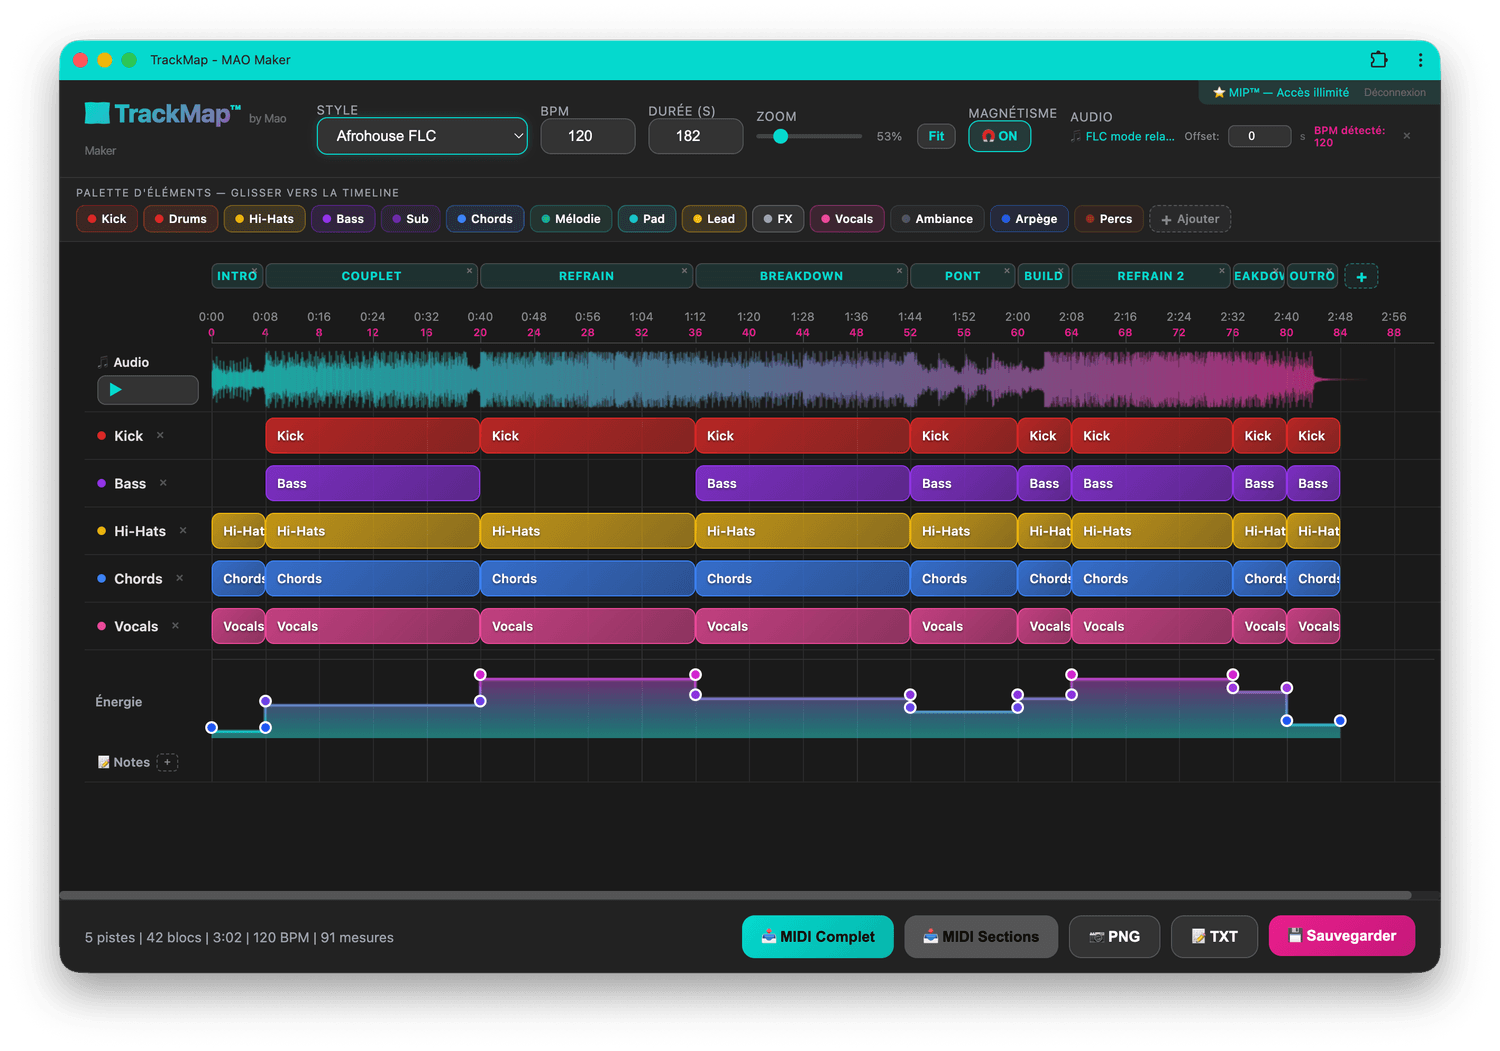Viewport: 1500px width, 1051px height.
Task: Add a new section with plus button
Action: pos(1361,277)
